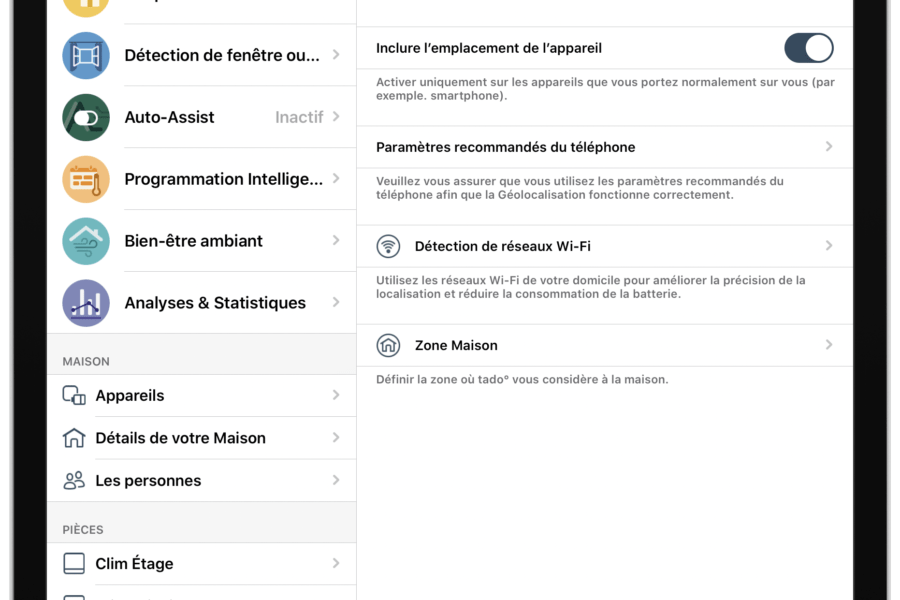Tap the chevron on Détails de votre Maison
Screen dimensions: 900x600
pyautogui.click(x=336, y=438)
